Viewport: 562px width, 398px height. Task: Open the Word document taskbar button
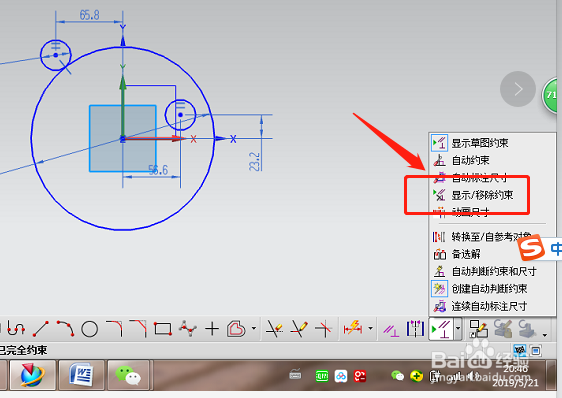coord(81,375)
